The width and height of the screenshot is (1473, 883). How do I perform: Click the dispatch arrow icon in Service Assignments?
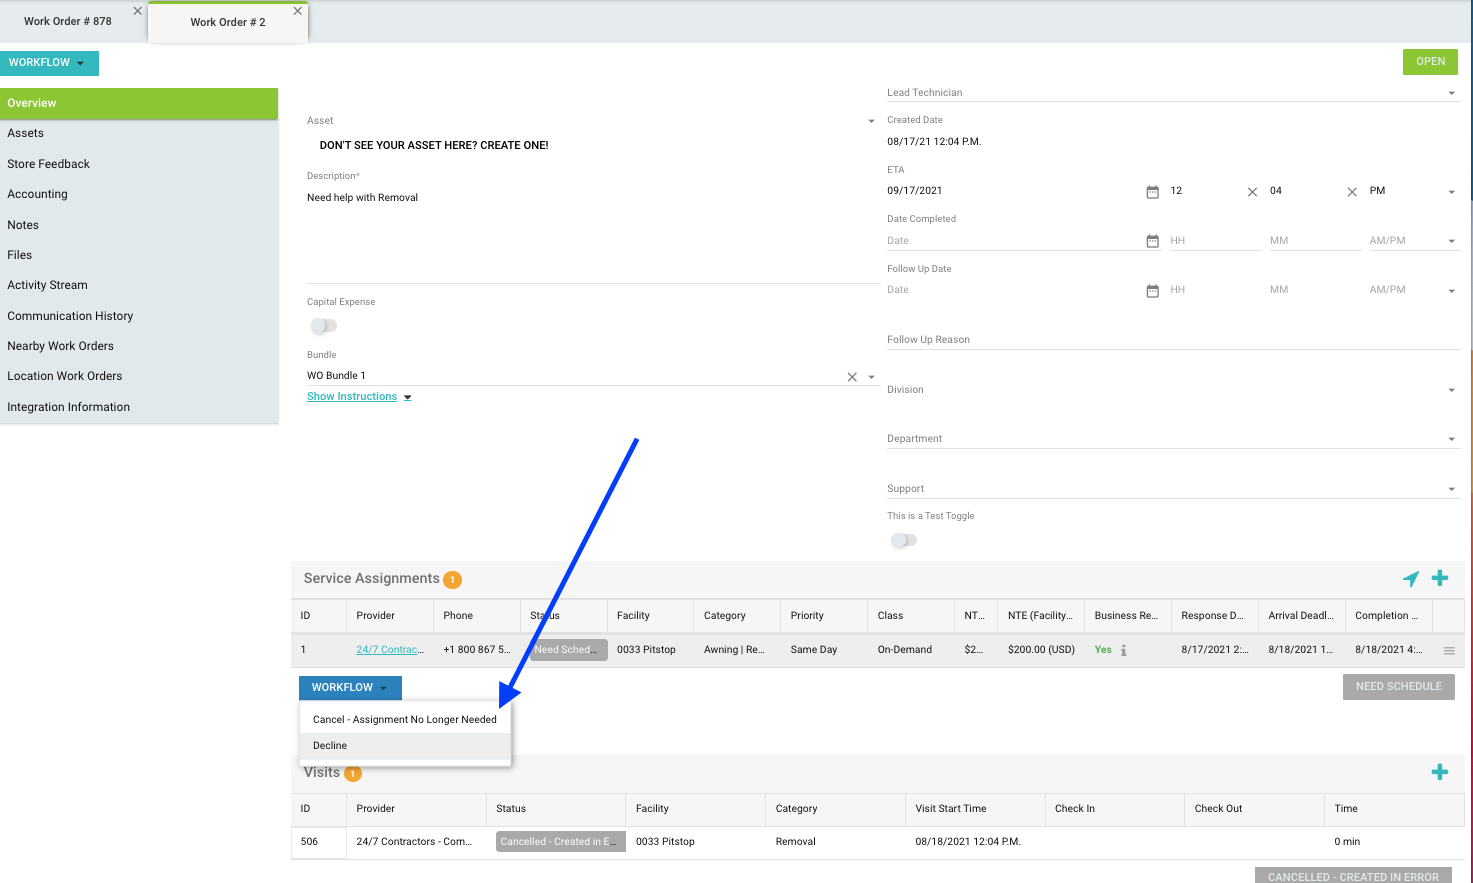click(1410, 579)
